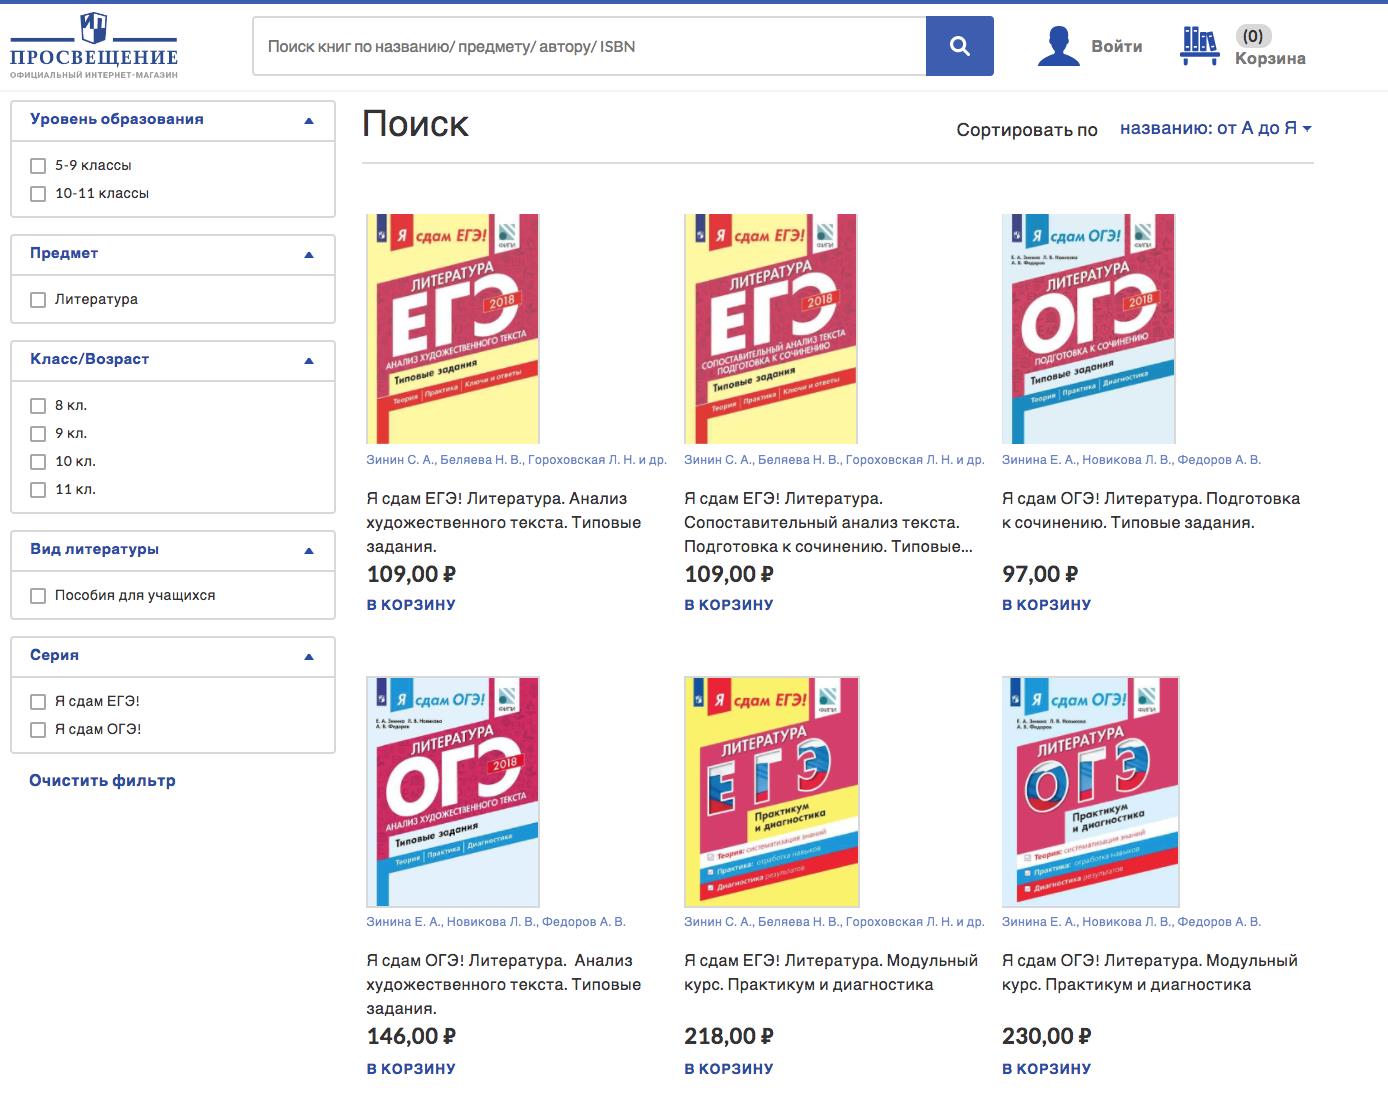Check the 5-9 классы checkbox
This screenshot has width=1388, height=1120.
[38, 166]
